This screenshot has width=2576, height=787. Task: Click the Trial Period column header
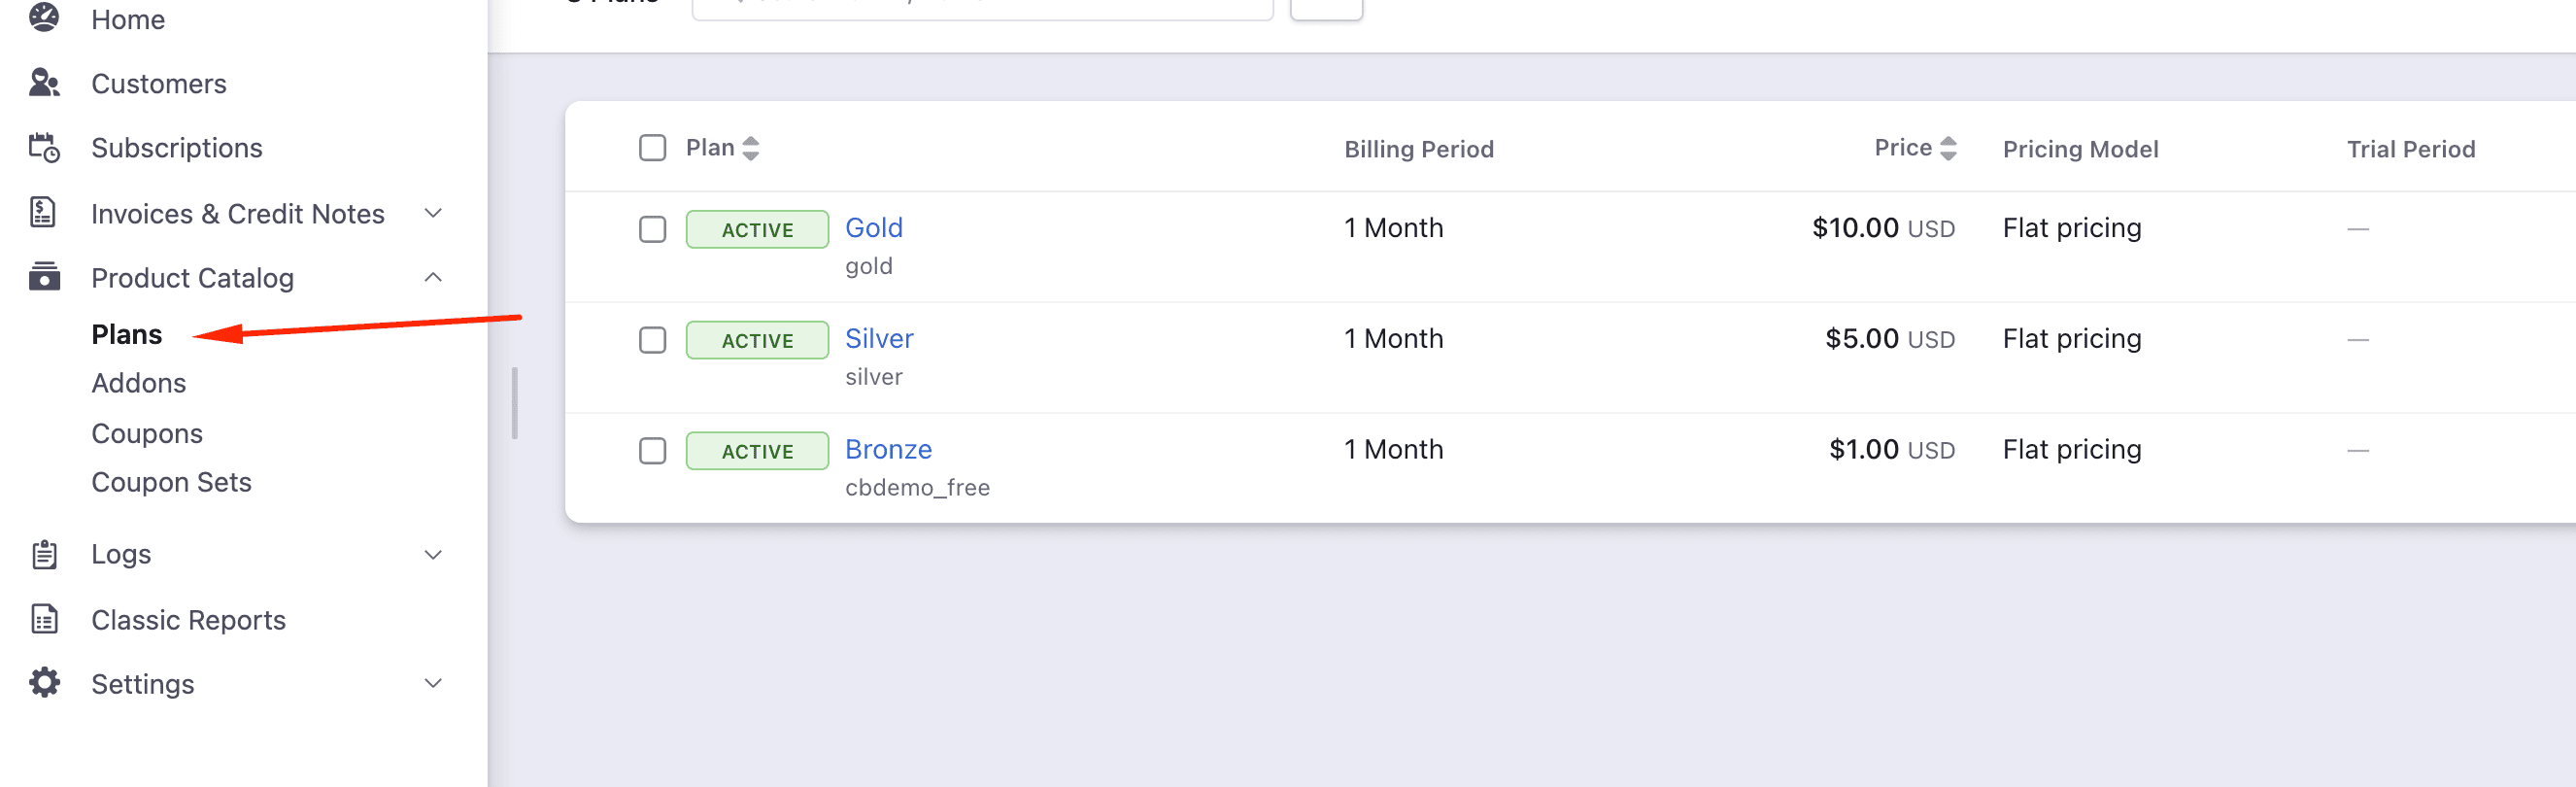tap(2411, 149)
